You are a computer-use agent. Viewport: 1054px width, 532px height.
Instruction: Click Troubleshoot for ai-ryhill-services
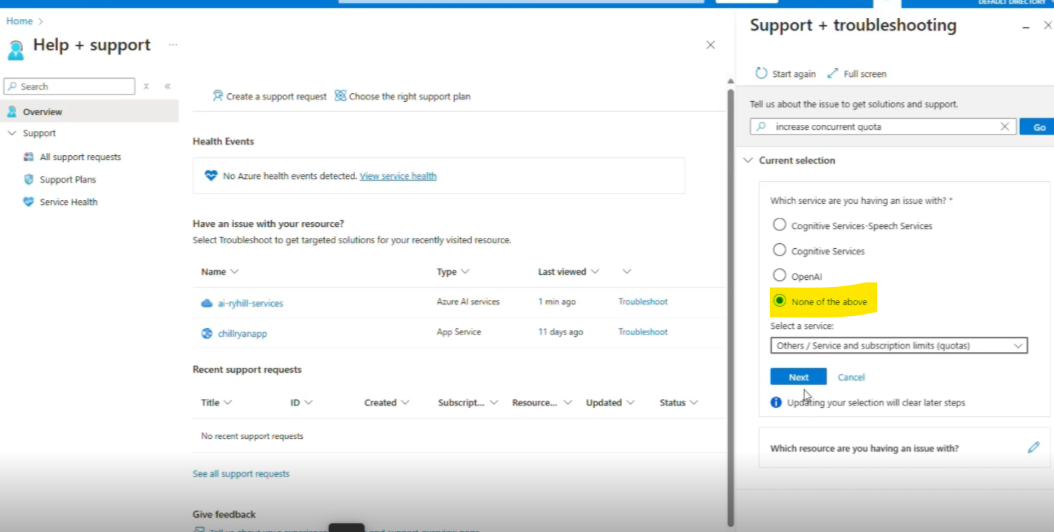coord(643,302)
